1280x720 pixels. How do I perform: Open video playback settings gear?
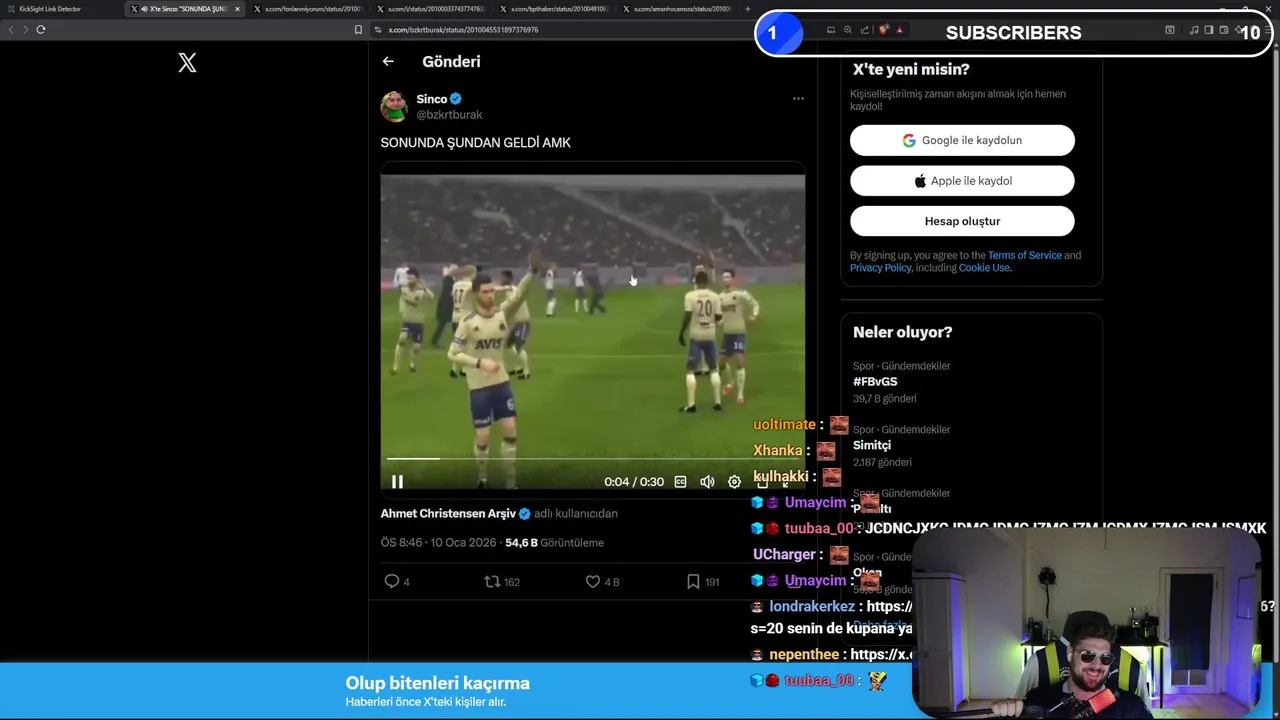click(x=734, y=482)
